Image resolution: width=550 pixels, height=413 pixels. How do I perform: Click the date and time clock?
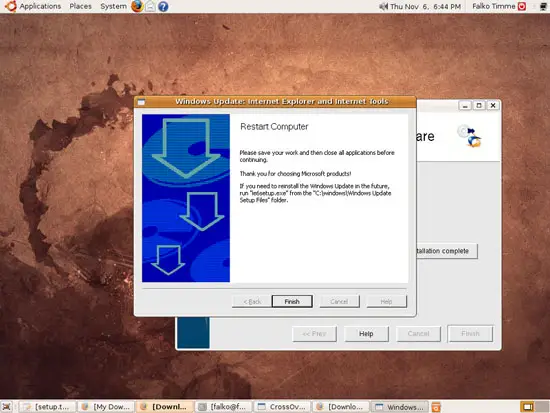(425, 6)
